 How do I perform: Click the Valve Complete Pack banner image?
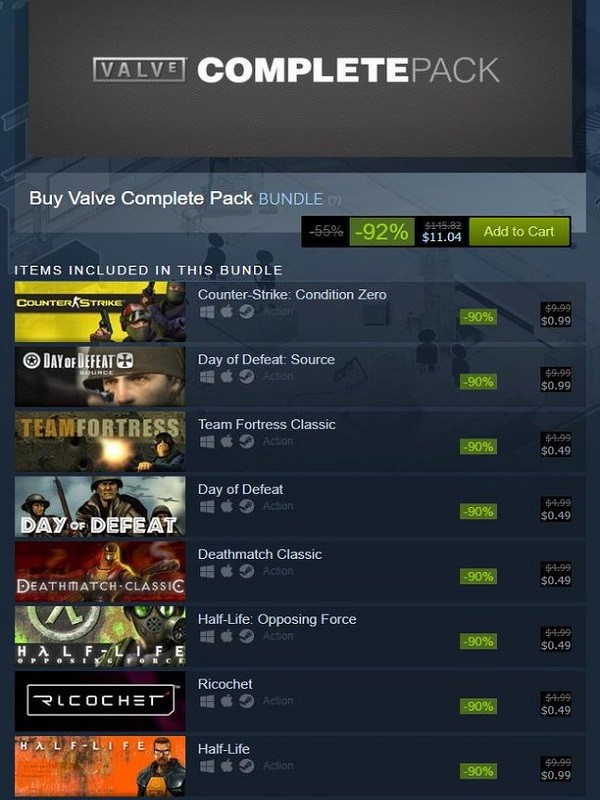coord(300,77)
